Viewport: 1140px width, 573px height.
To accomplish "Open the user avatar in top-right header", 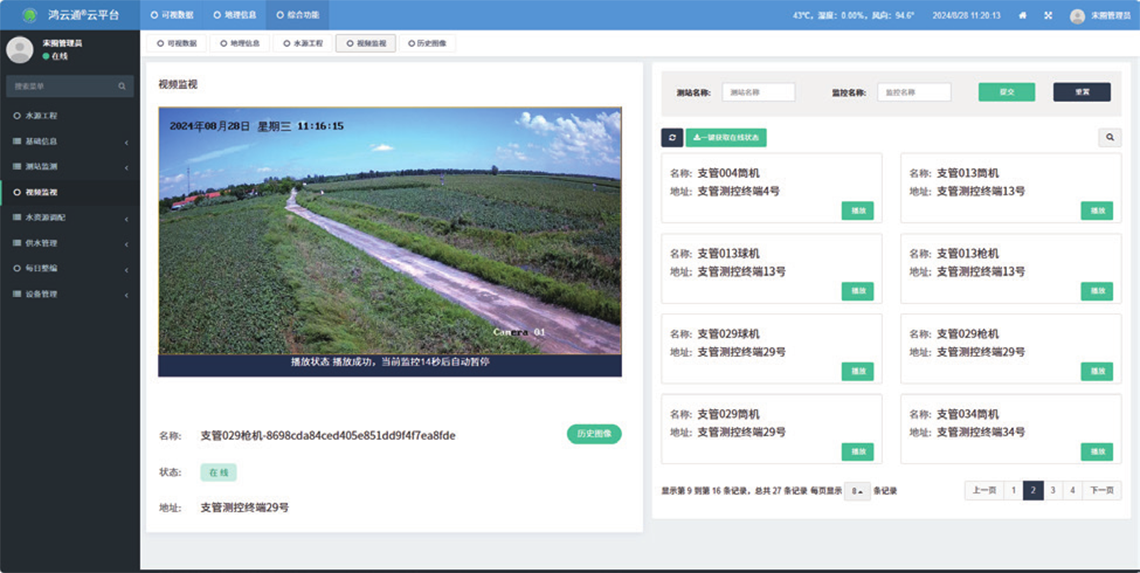I will [1077, 16].
